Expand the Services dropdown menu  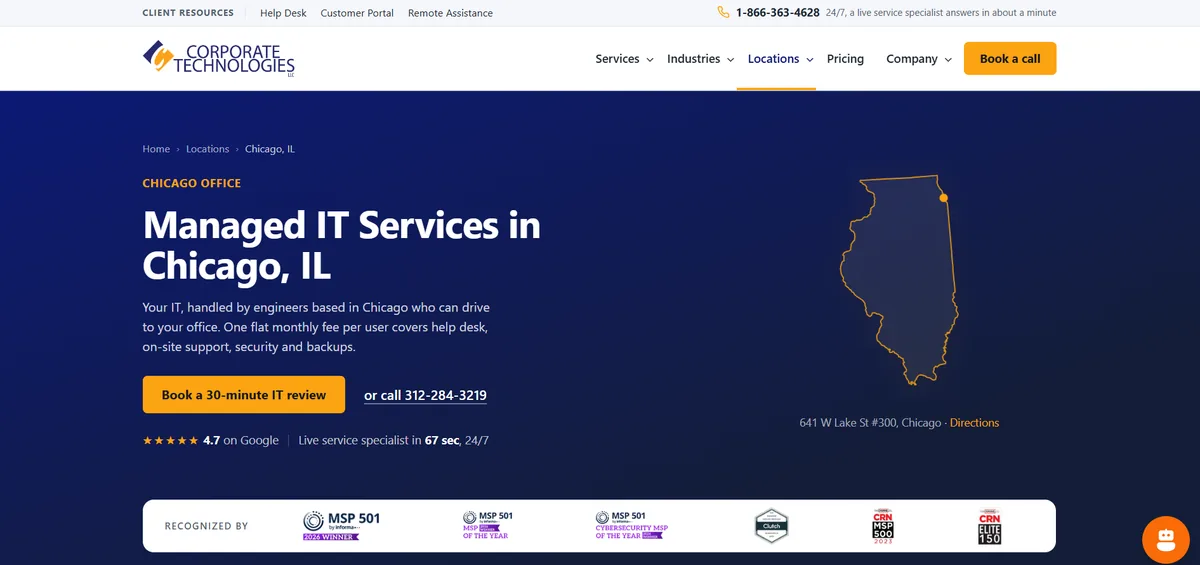pos(624,59)
